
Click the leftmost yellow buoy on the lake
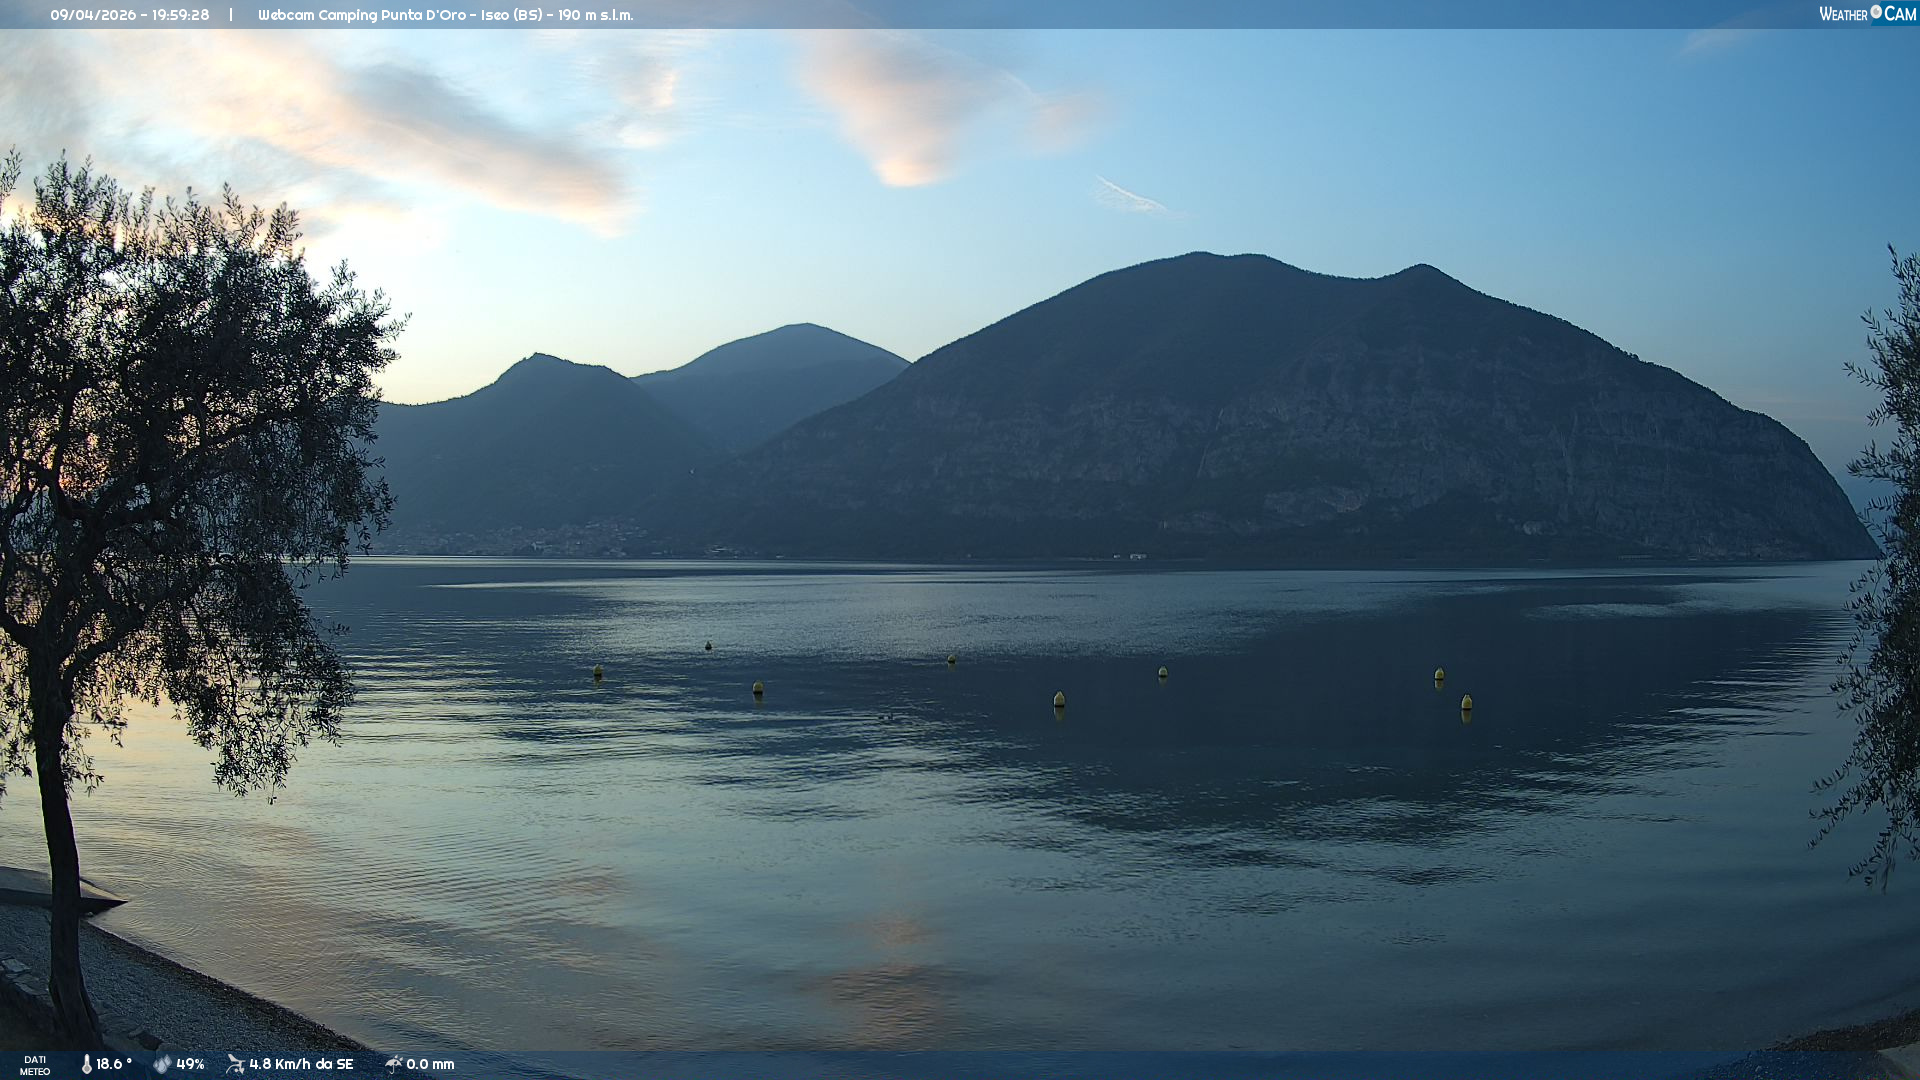(598, 671)
